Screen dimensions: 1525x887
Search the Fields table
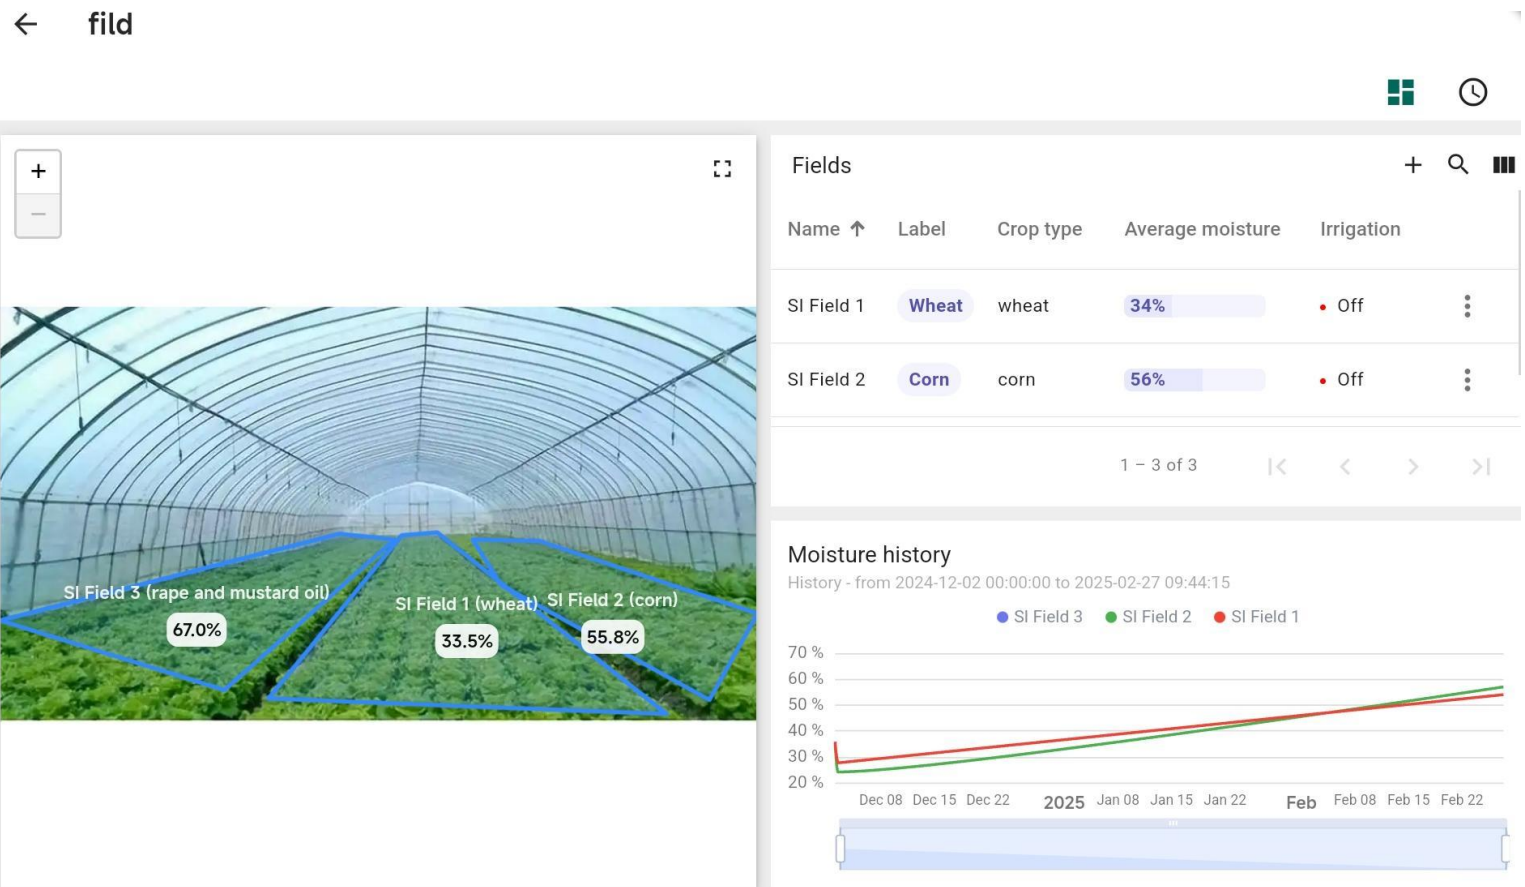pos(1458,165)
